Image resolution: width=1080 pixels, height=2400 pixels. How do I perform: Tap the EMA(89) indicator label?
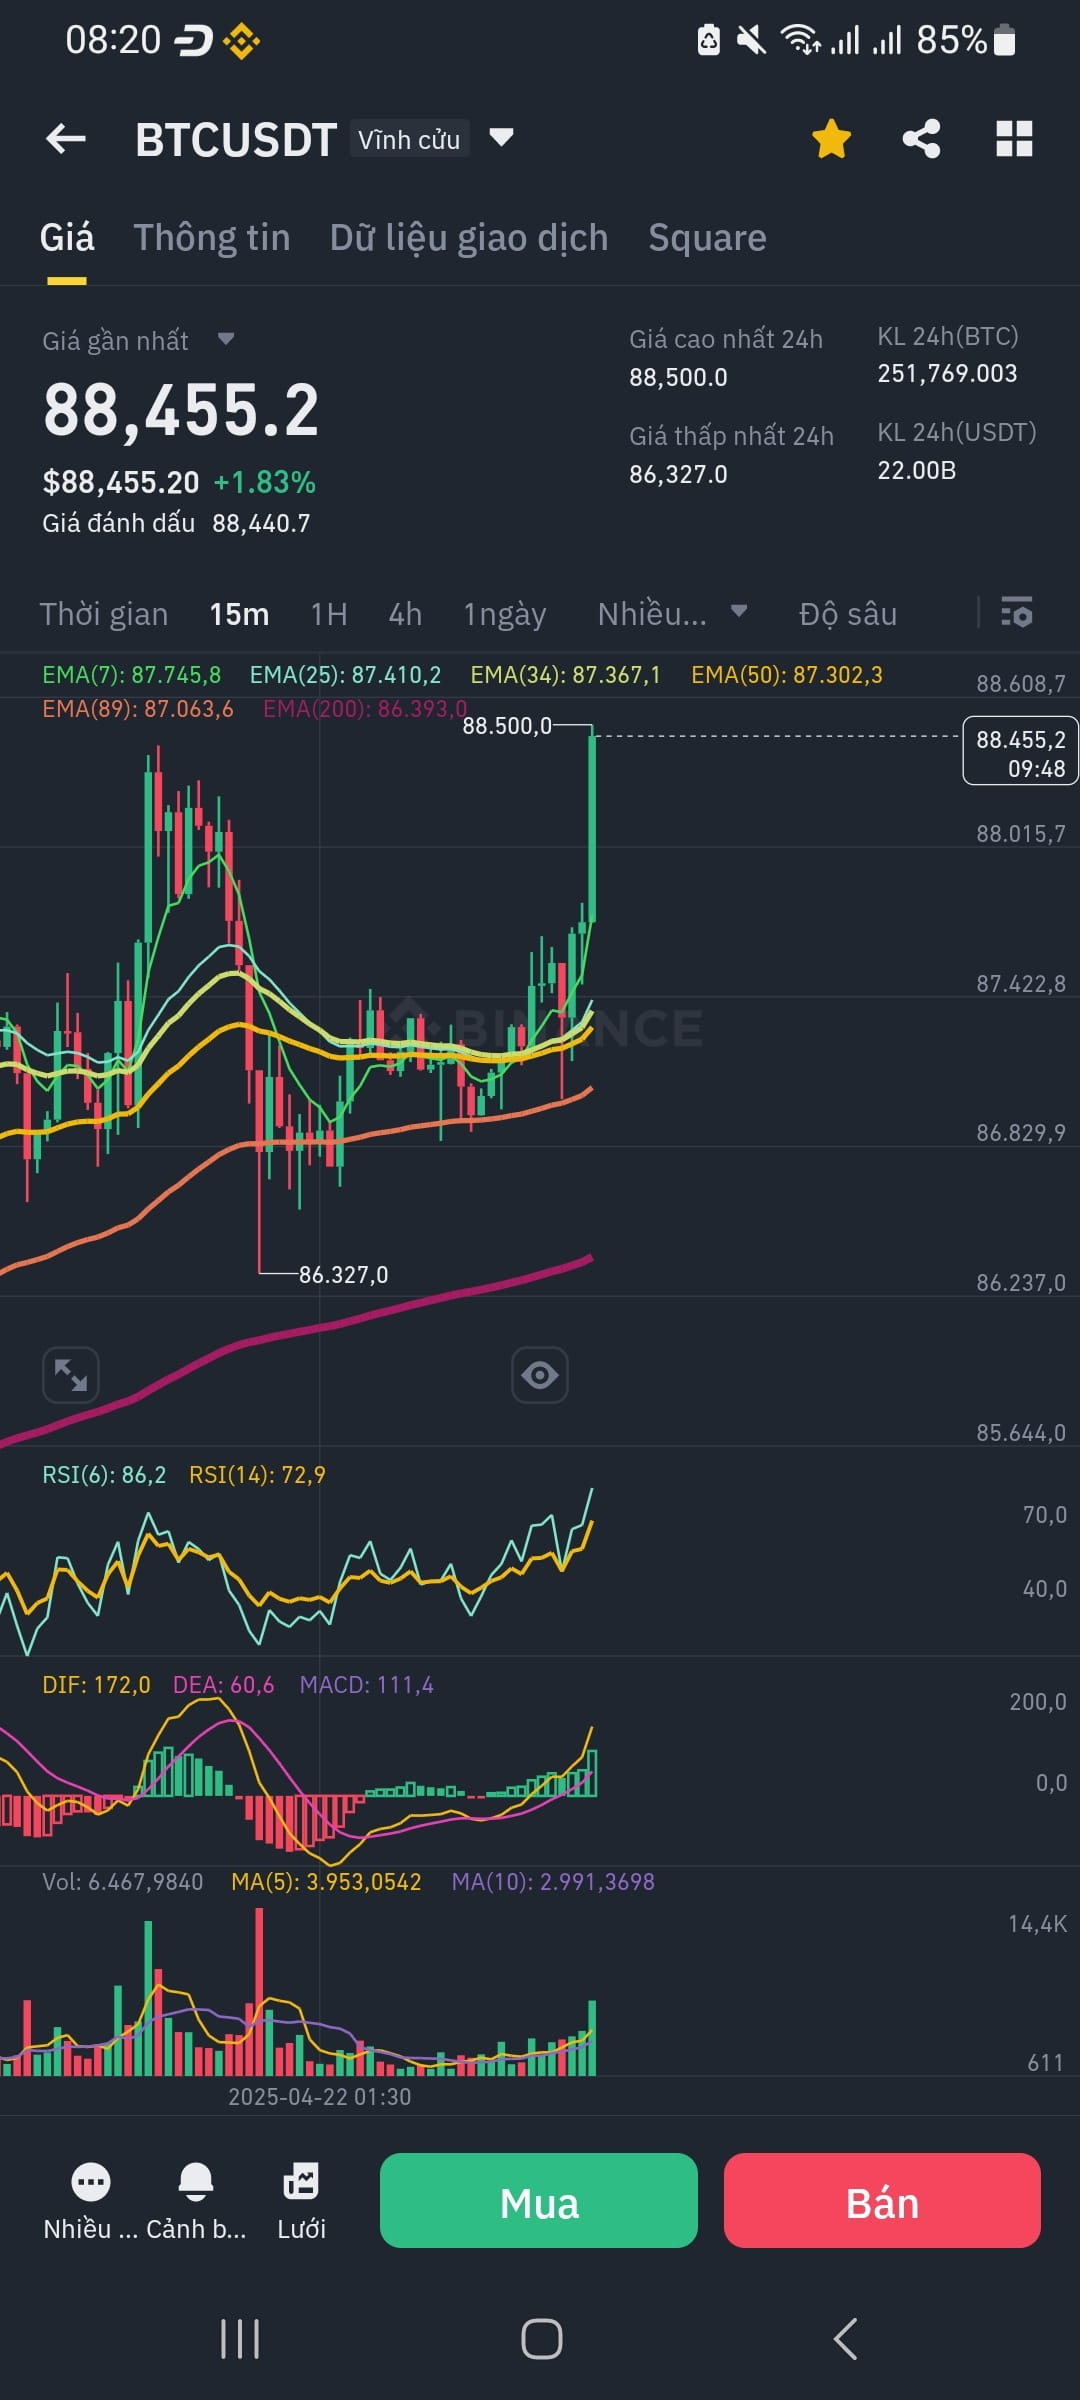138,709
